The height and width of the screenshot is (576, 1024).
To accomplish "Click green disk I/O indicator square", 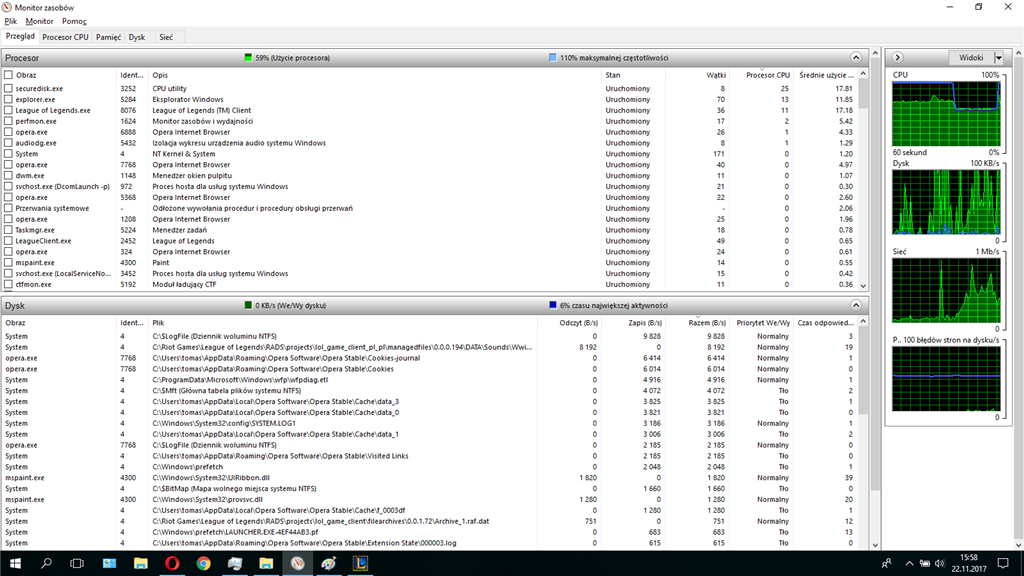I will click(248, 305).
